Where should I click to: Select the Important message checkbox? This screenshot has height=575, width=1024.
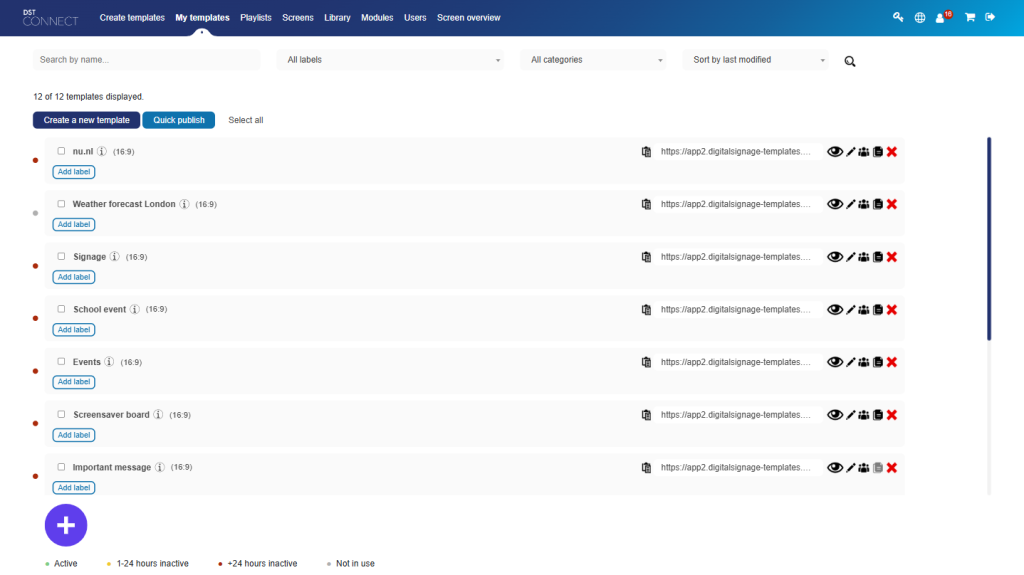61,467
